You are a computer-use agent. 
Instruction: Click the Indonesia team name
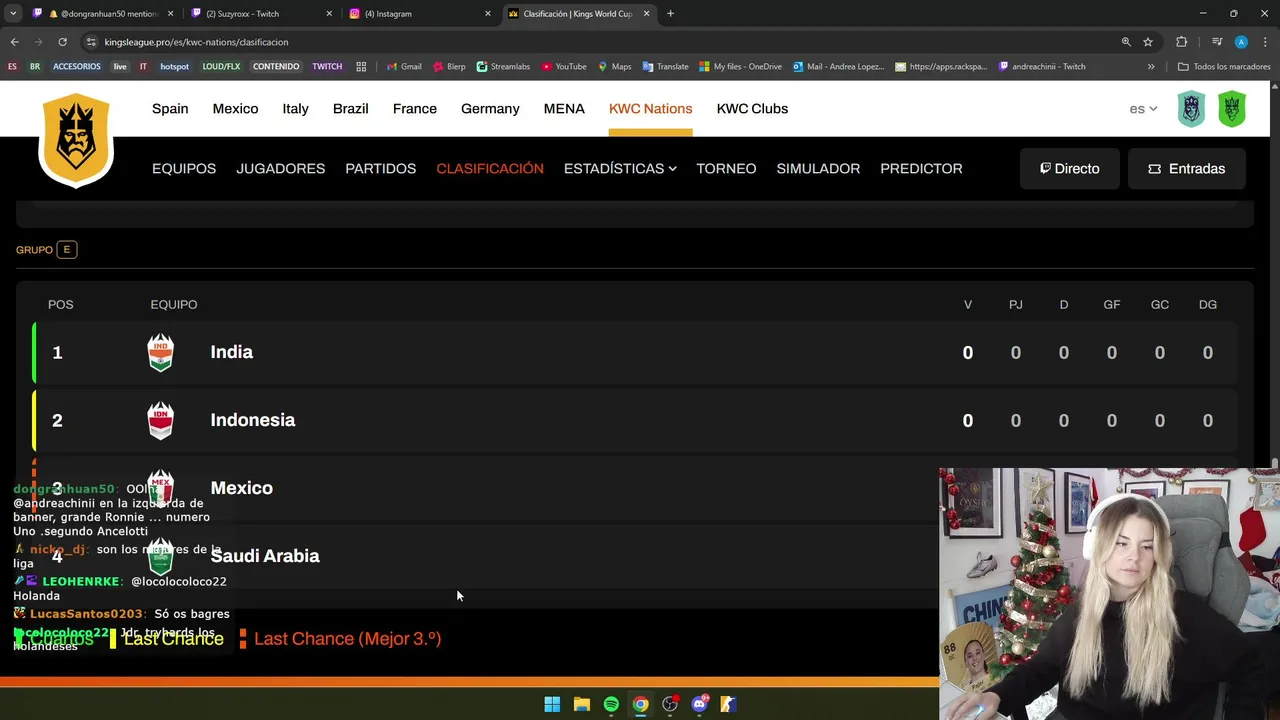[252, 420]
